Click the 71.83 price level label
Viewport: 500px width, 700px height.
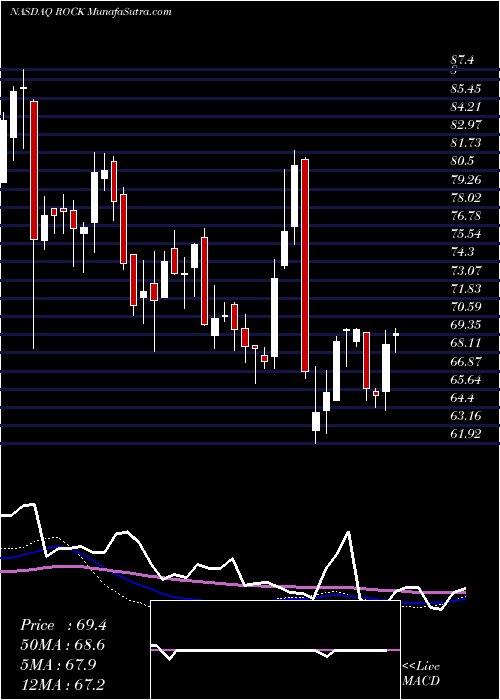coord(466,289)
